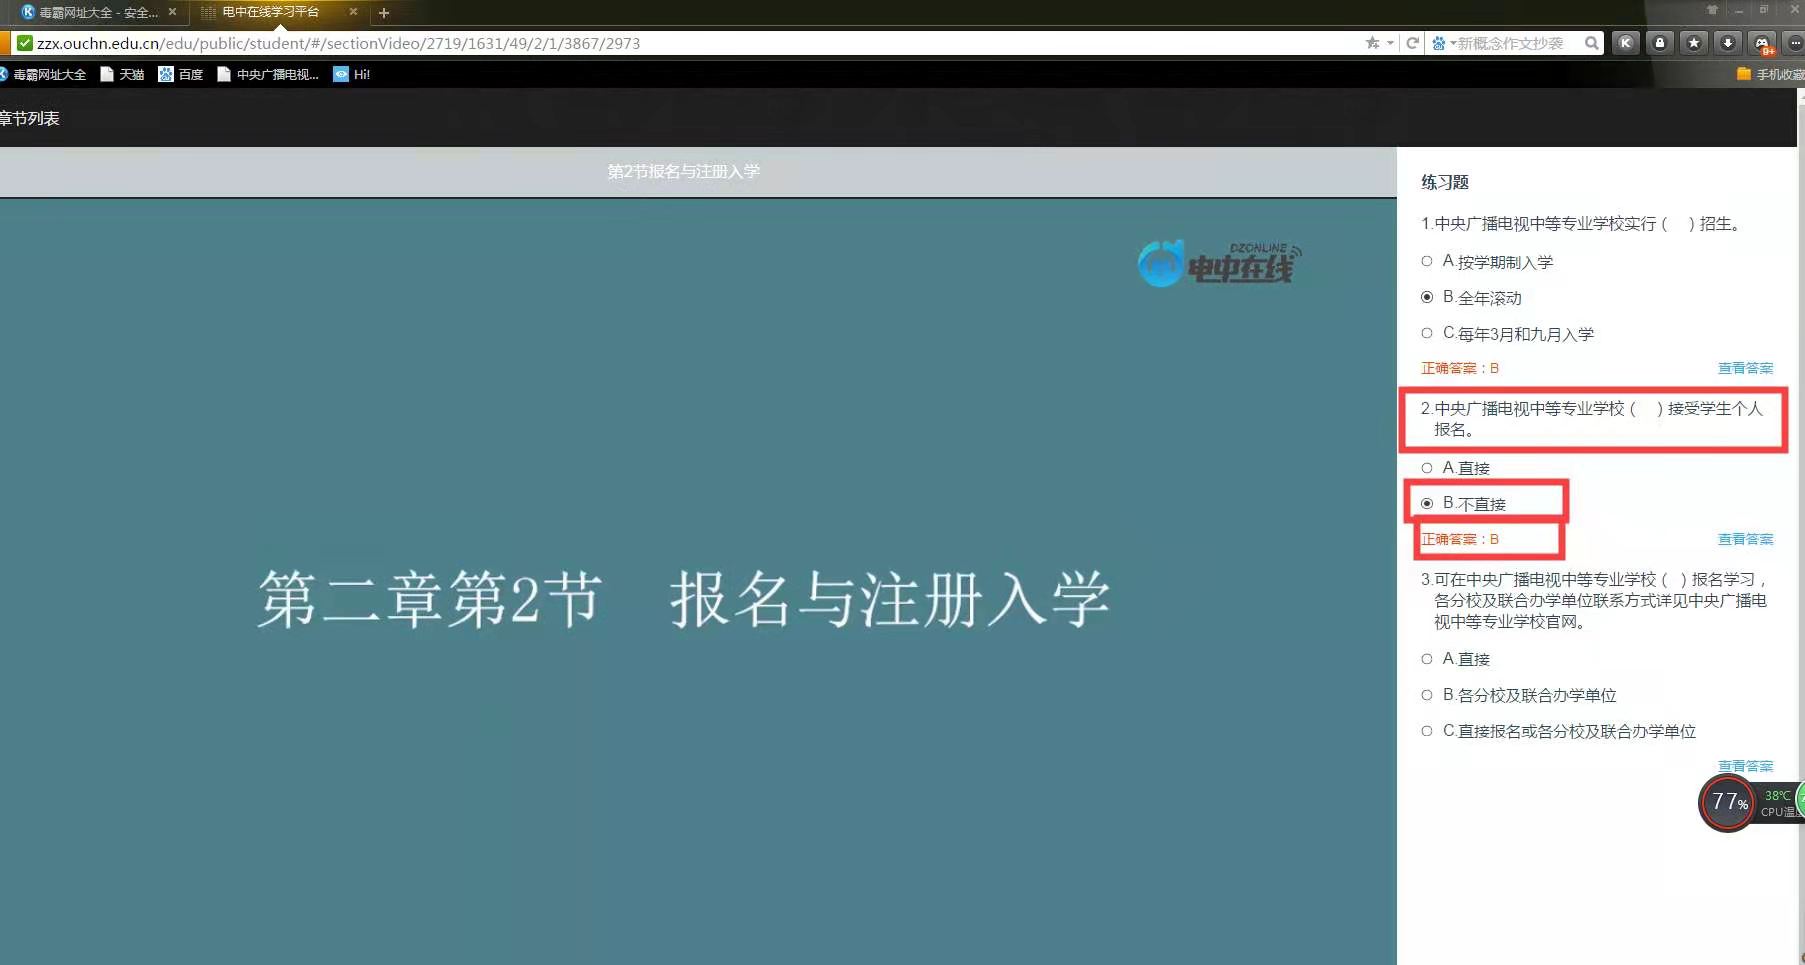Click the 新概念作文抄袭 search box

[1510, 43]
